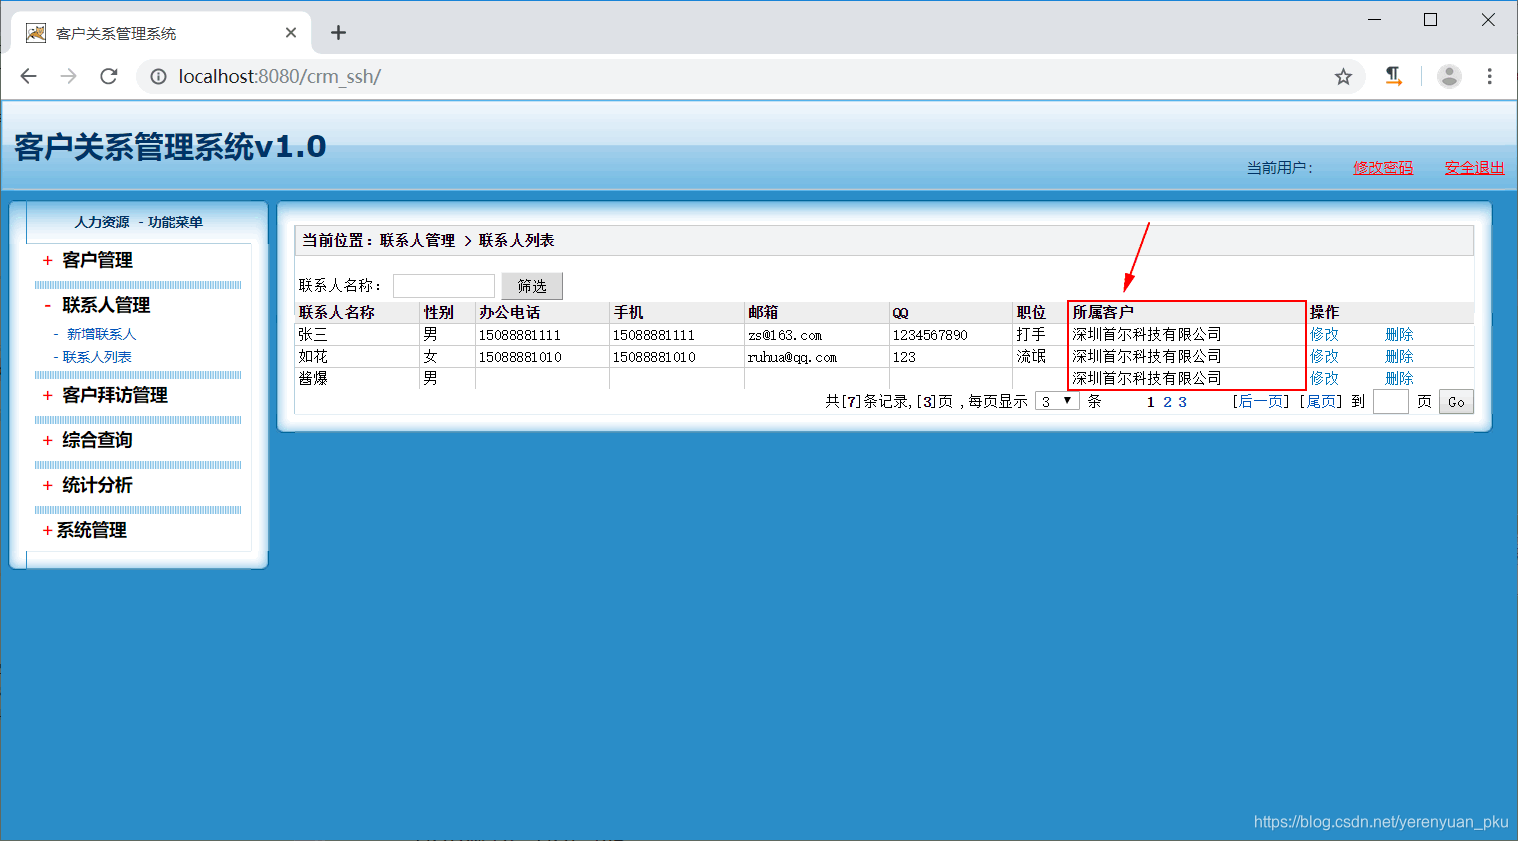
Task: Focus the page number input field
Action: 1391,402
